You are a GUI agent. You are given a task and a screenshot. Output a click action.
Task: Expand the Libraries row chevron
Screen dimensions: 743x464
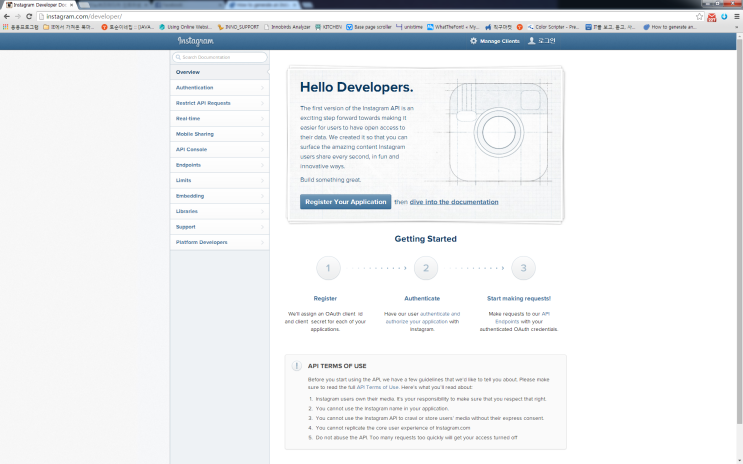(262, 211)
